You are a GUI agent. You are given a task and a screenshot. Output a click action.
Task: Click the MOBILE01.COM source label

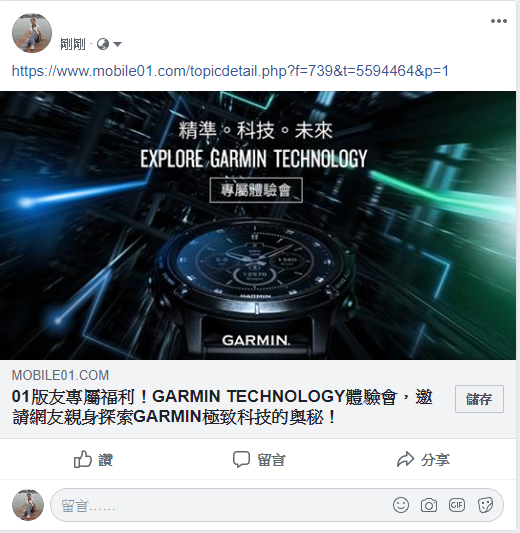pyautogui.click(x=60, y=375)
